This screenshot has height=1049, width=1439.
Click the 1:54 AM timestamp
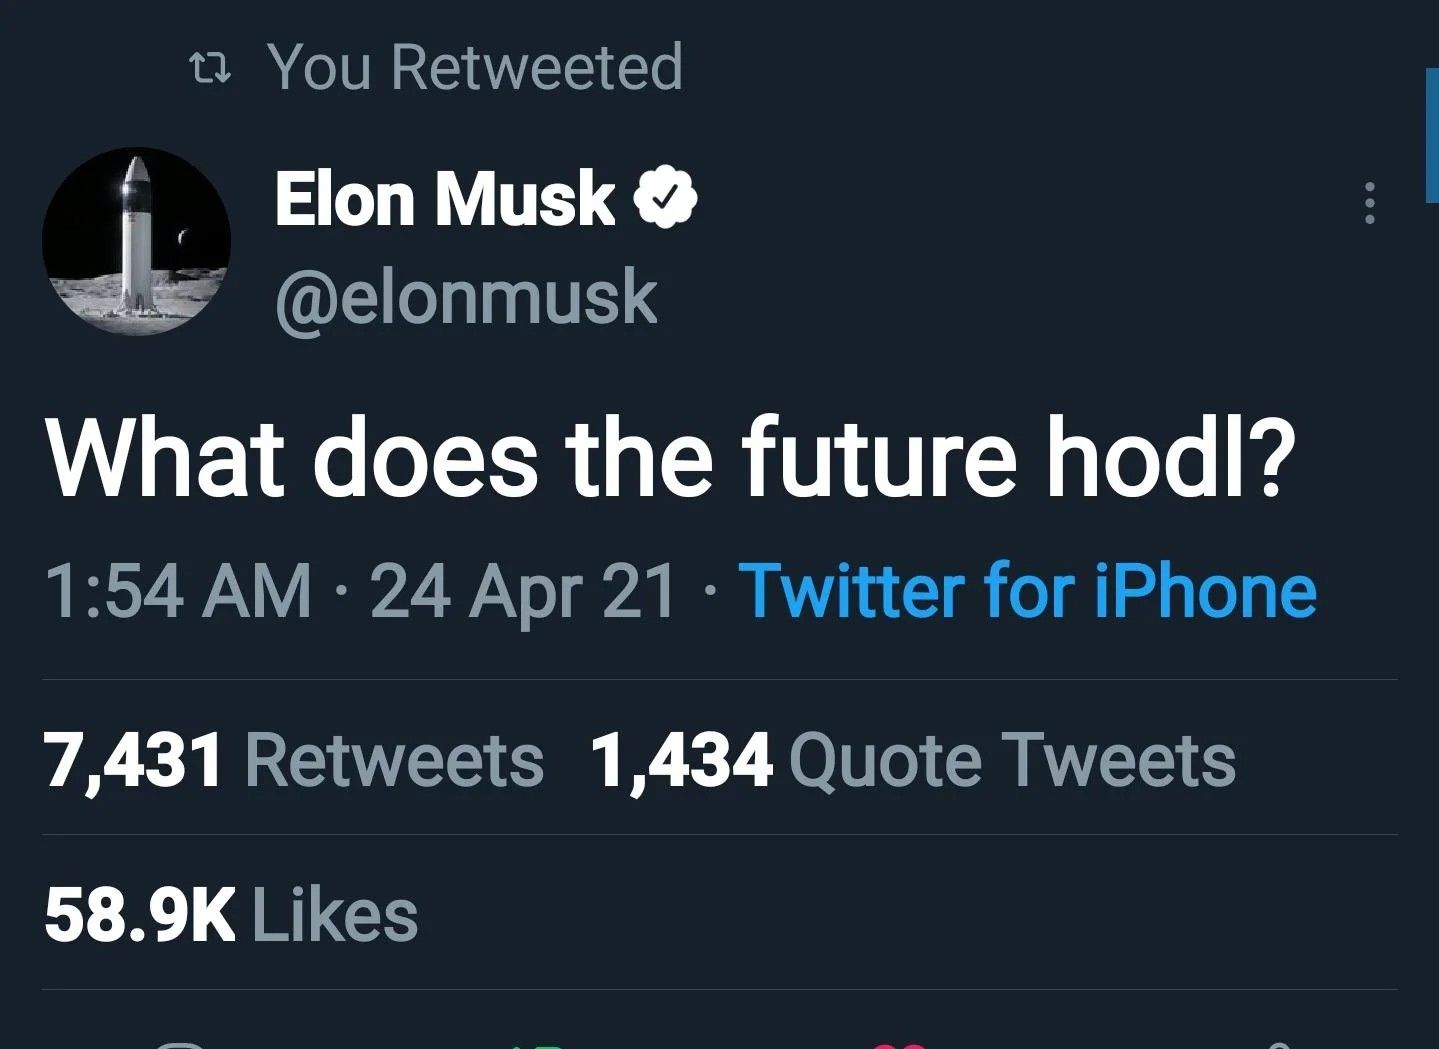point(178,590)
